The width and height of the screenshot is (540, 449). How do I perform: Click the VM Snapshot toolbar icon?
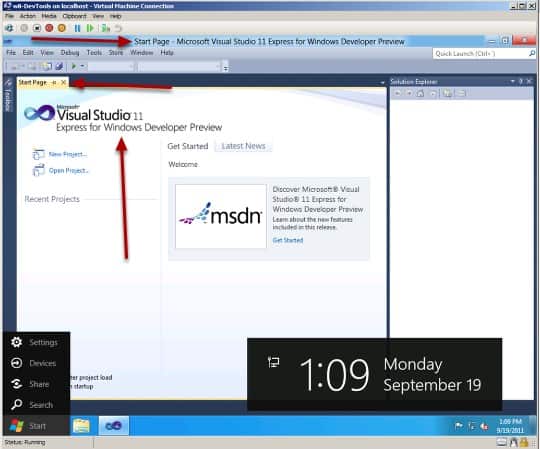click(x=105, y=28)
